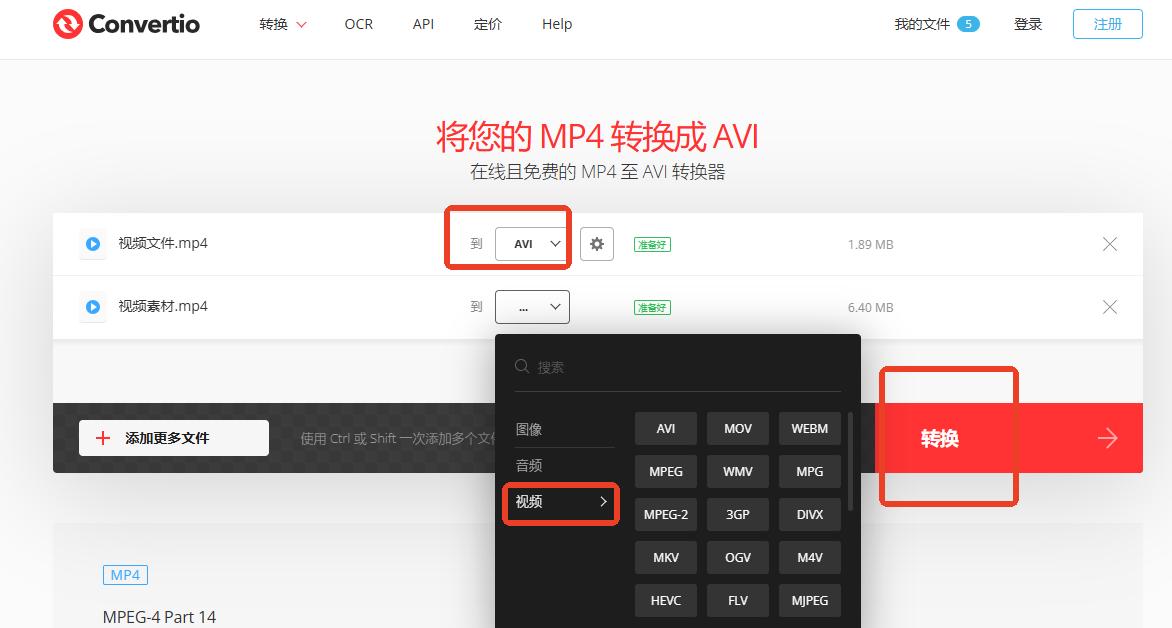This screenshot has height=628, width=1172.
Task: Click the search magnifier in format picker
Action: 522,366
